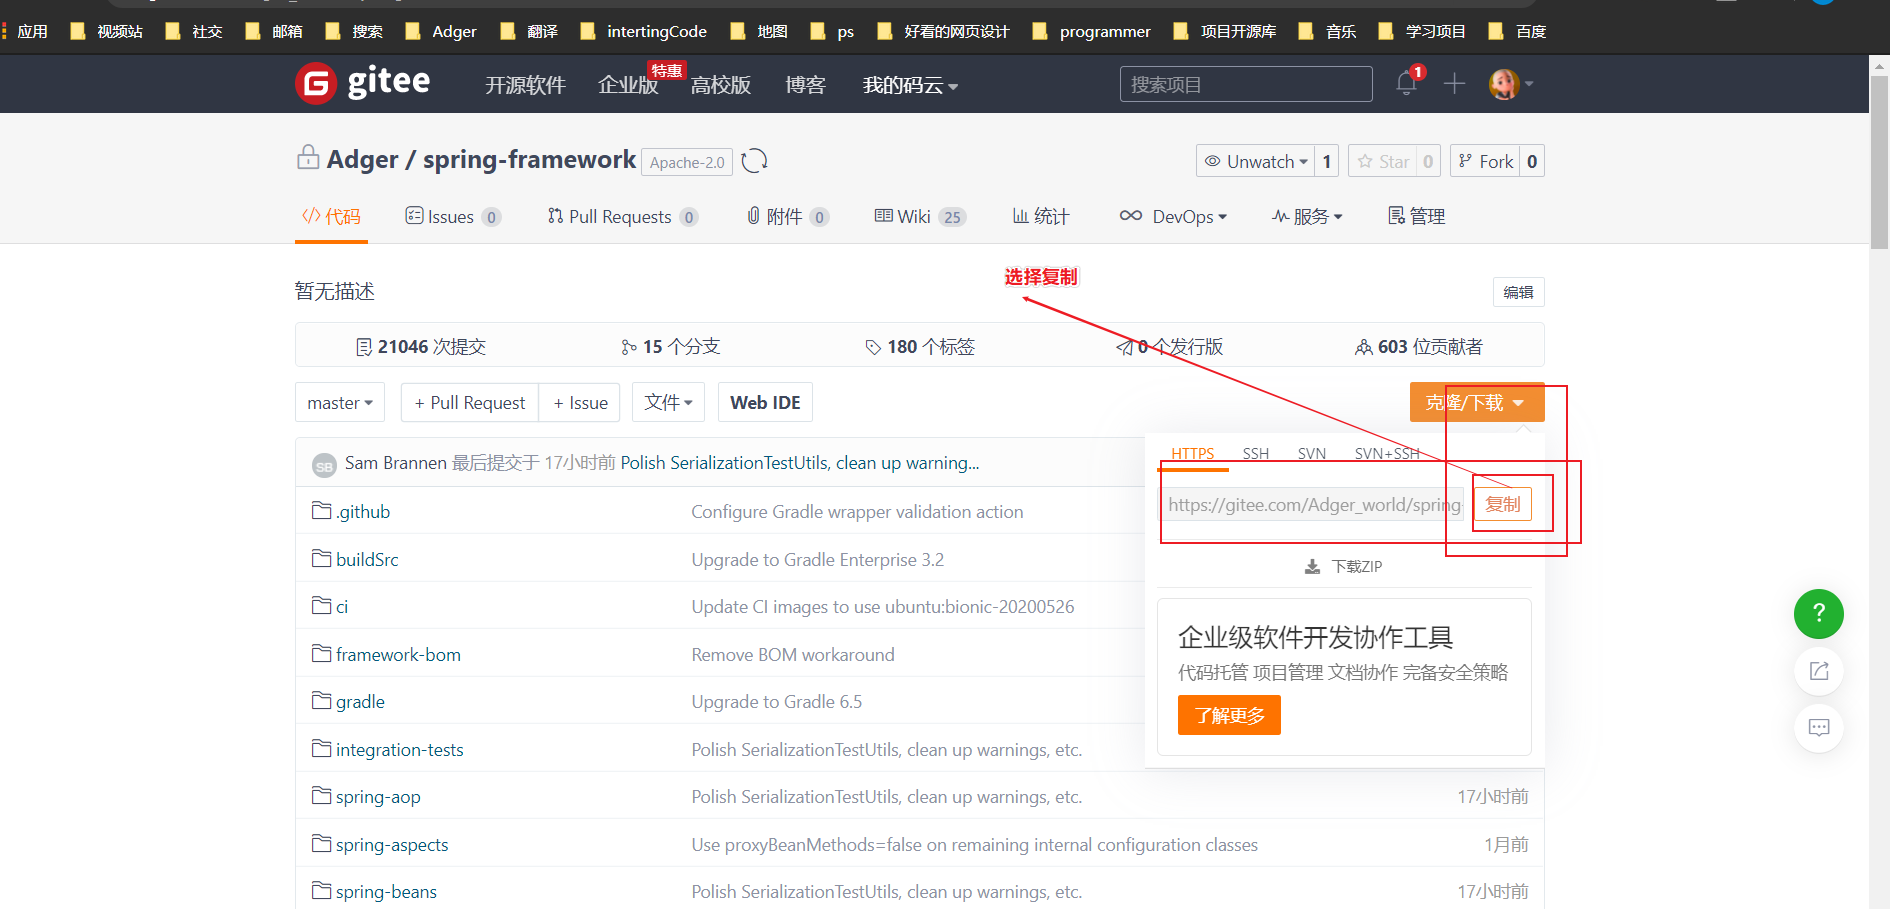Open the master branch dropdown
Viewport: 1890px width, 909px height.
(x=340, y=402)
